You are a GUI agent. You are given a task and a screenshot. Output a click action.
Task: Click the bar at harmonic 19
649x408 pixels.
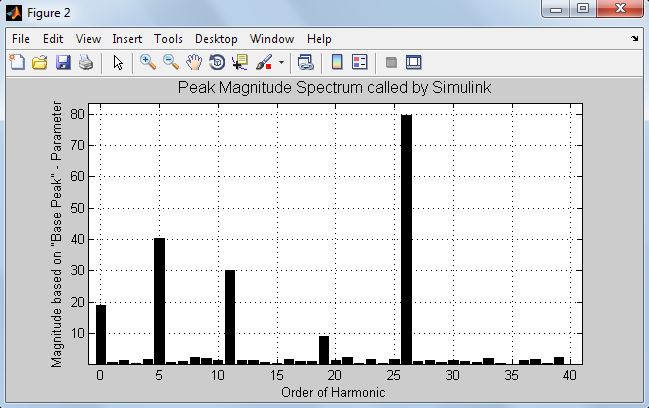(x=324, y=350)
